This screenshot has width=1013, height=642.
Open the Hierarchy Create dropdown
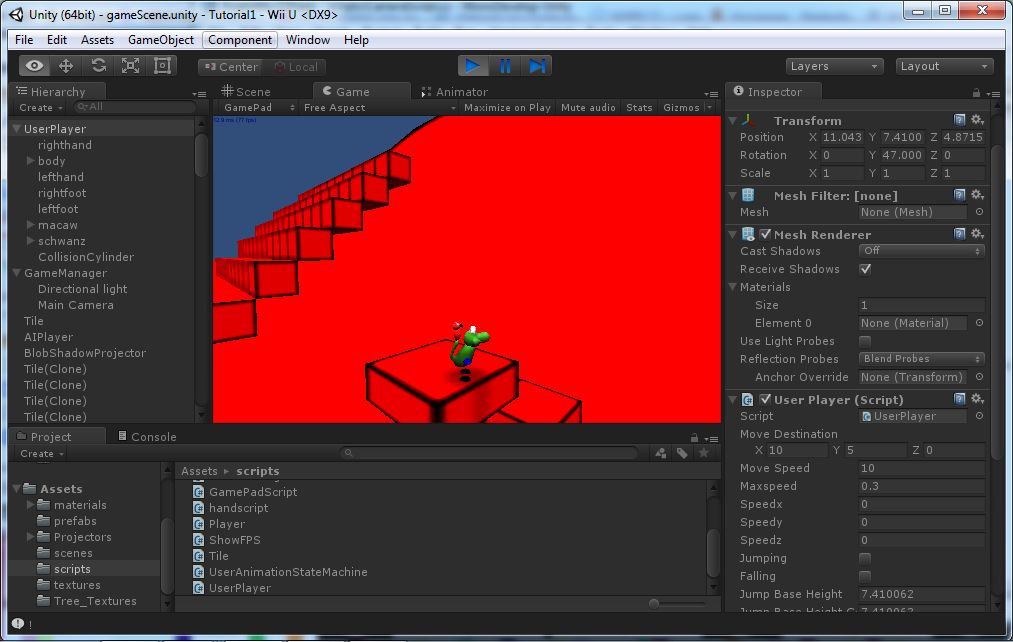click(41, 108)
